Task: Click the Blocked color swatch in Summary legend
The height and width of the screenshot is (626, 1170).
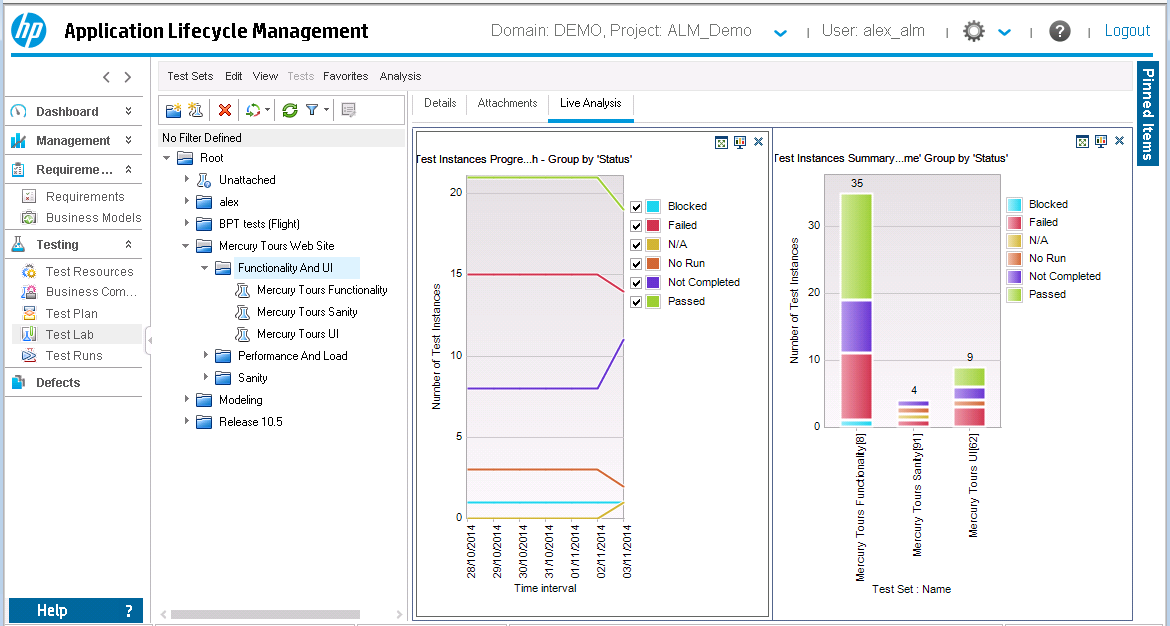Action: (1014, 204)
